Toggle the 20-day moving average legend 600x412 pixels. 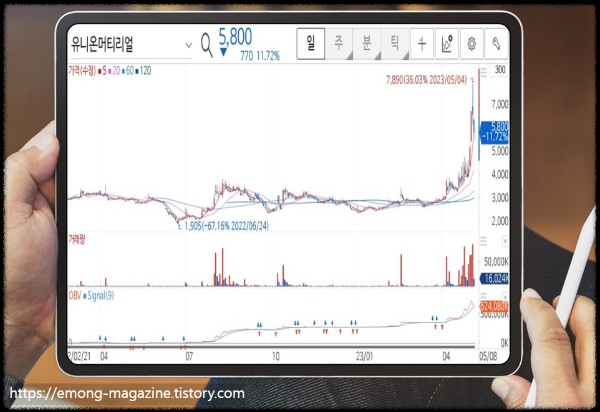coord(114,71)
